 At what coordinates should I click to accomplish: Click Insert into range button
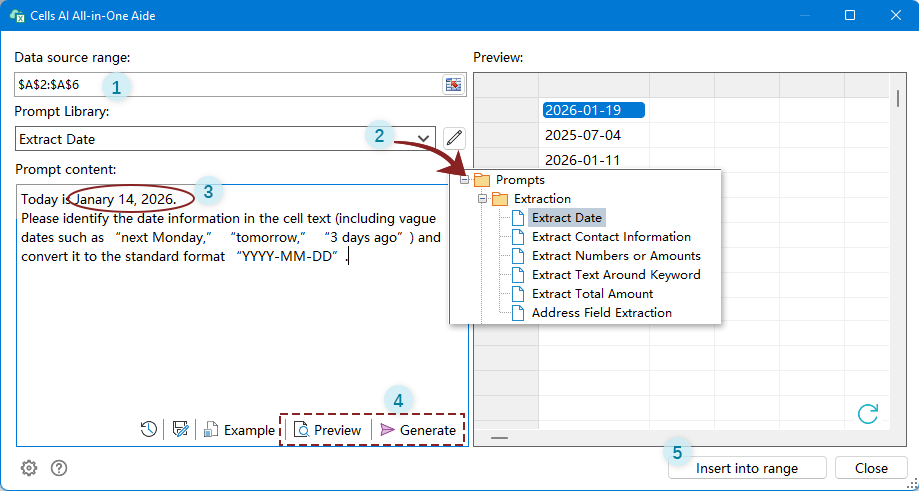[x=747, y=468]
